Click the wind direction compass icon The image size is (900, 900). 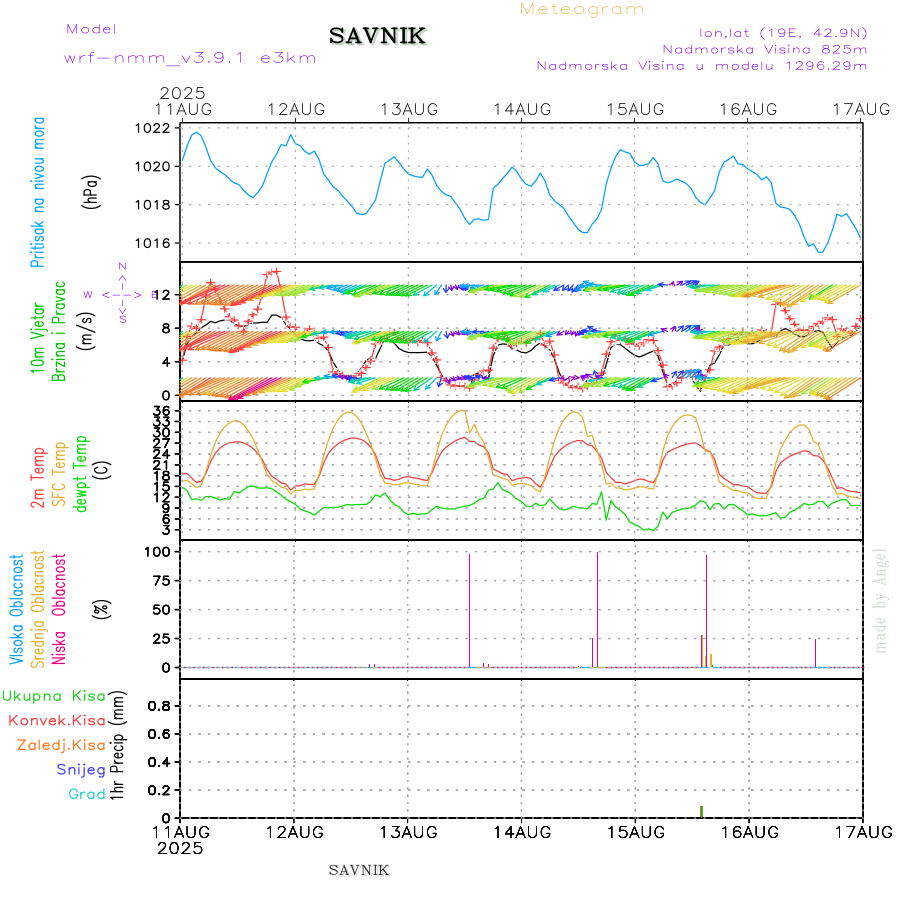(x=122, y=294)
